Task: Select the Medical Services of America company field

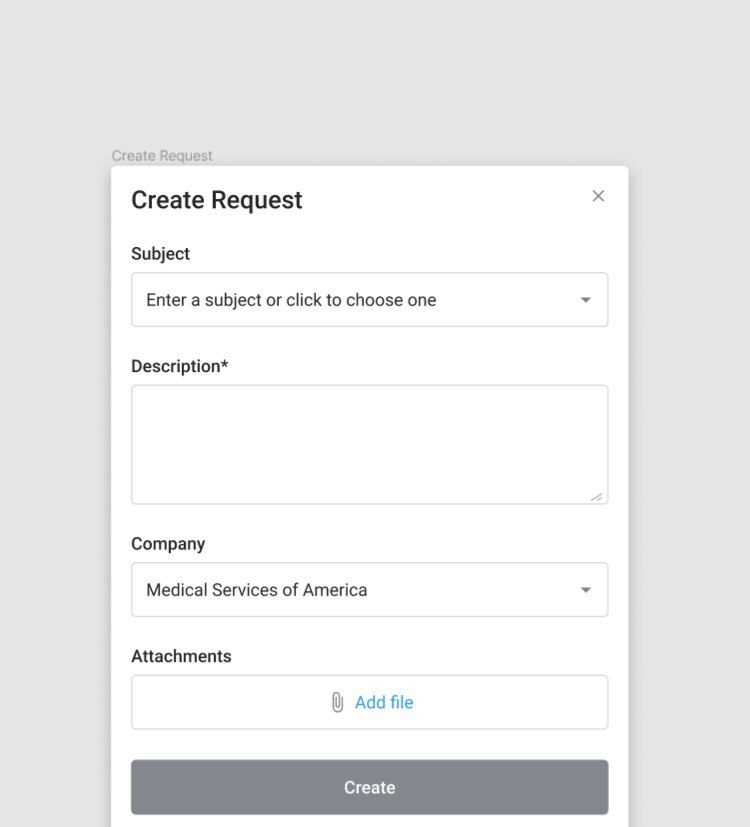Action: tap(370, 590)
